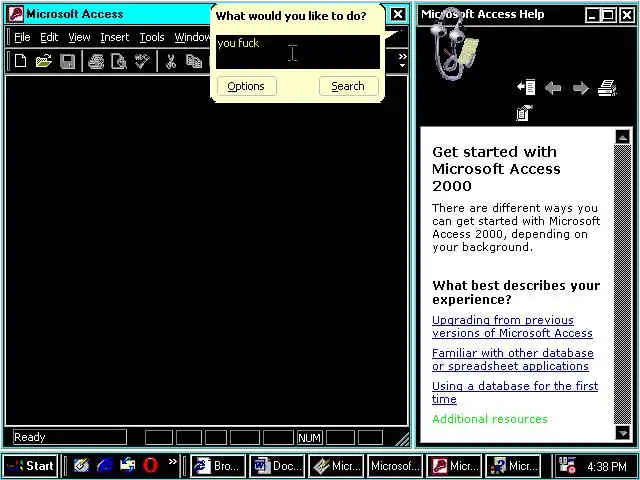Open 'Upgrading from previous versions' link
Viewport: 640px width, 480px height.
point(512,327)
